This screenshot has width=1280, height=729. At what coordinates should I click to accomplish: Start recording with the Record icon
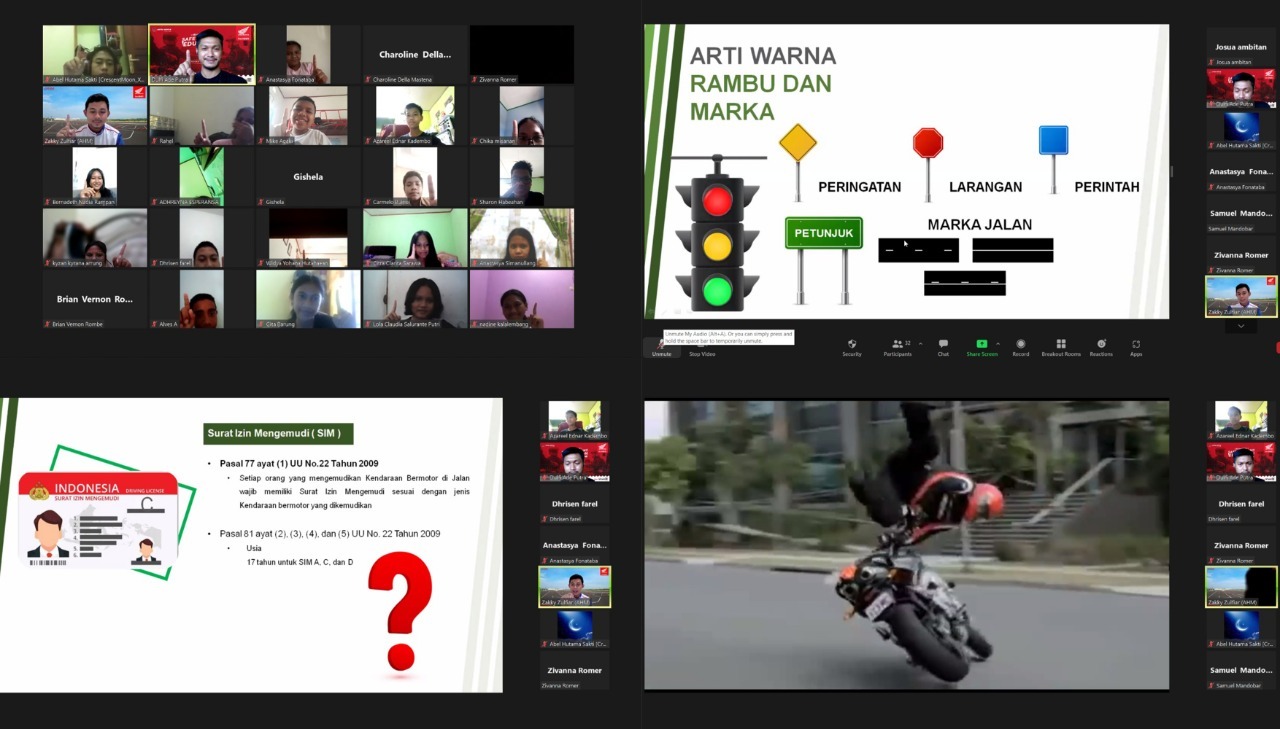pyautogui.click(x=1020, y=345)
